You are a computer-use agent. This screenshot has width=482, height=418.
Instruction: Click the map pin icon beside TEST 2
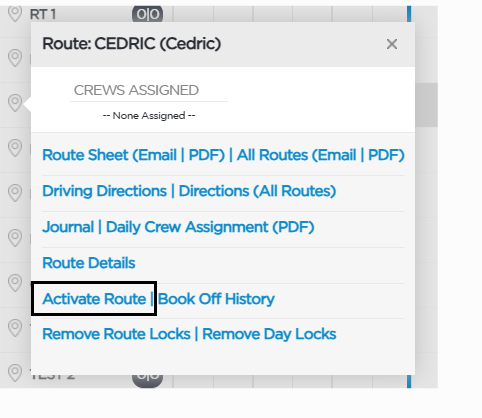click(15, 373)
